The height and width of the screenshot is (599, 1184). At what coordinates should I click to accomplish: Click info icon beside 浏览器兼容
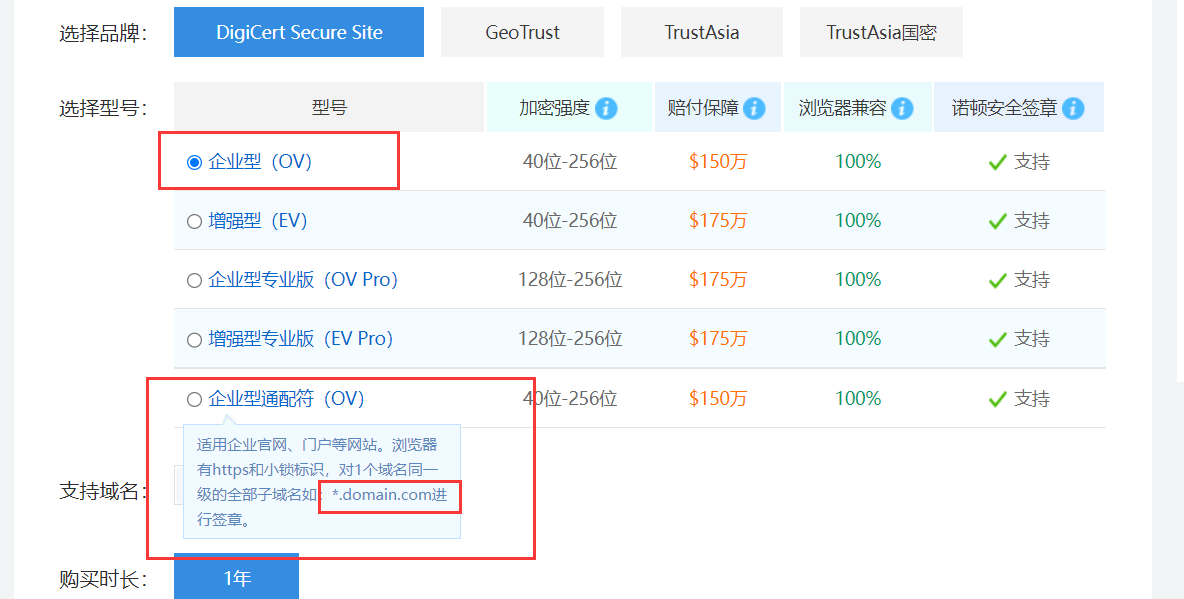902,108
